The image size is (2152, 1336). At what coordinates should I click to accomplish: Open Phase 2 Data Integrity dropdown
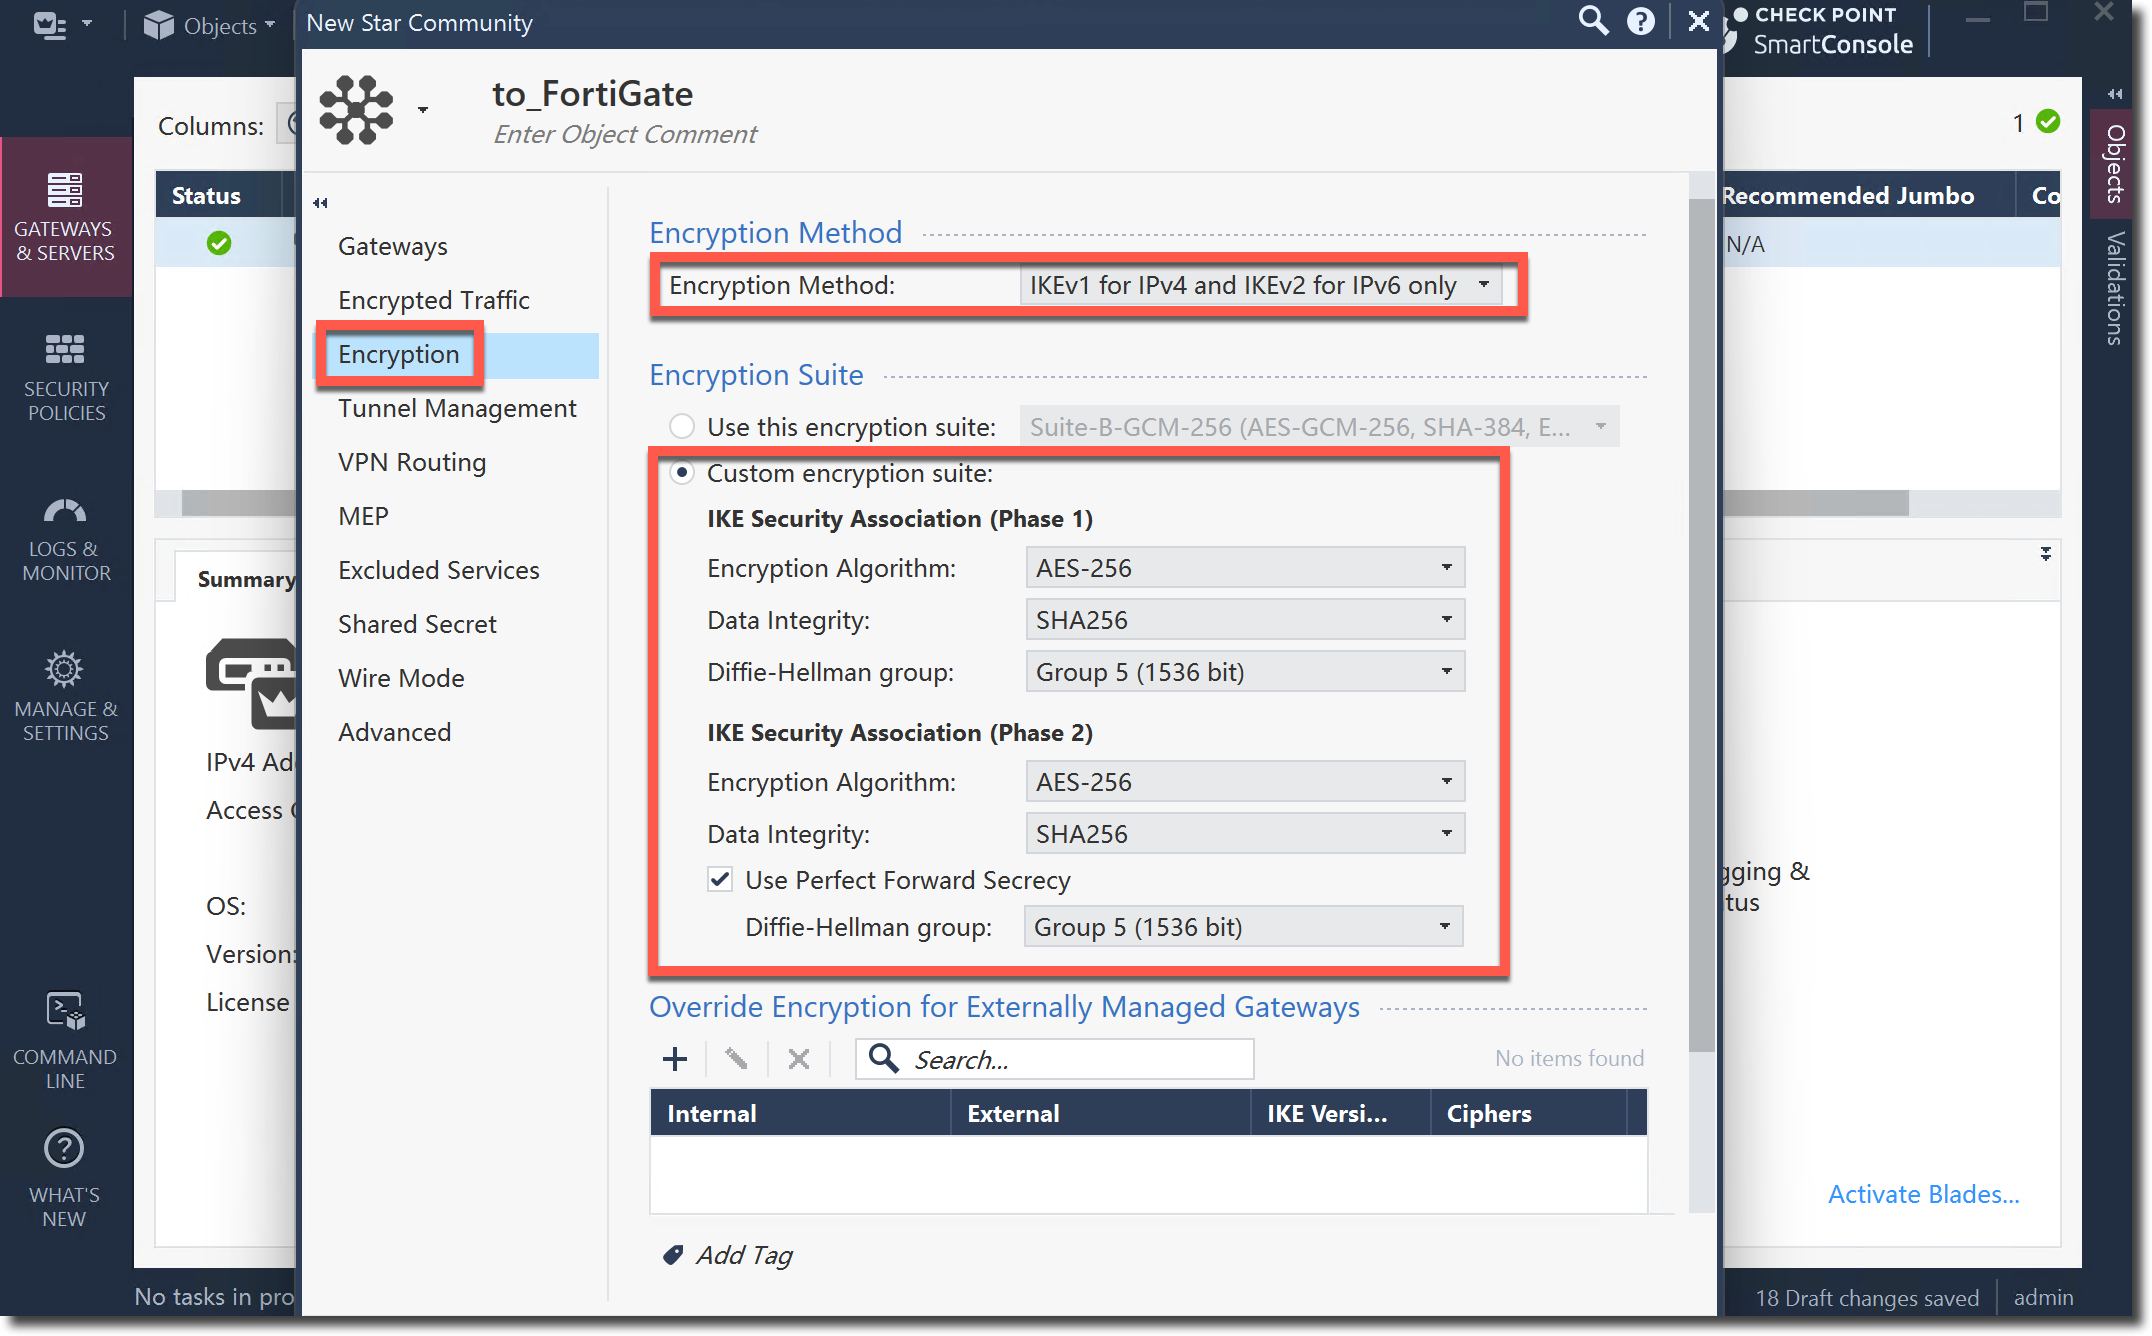pyautogui.click(x=1245, y=834)
